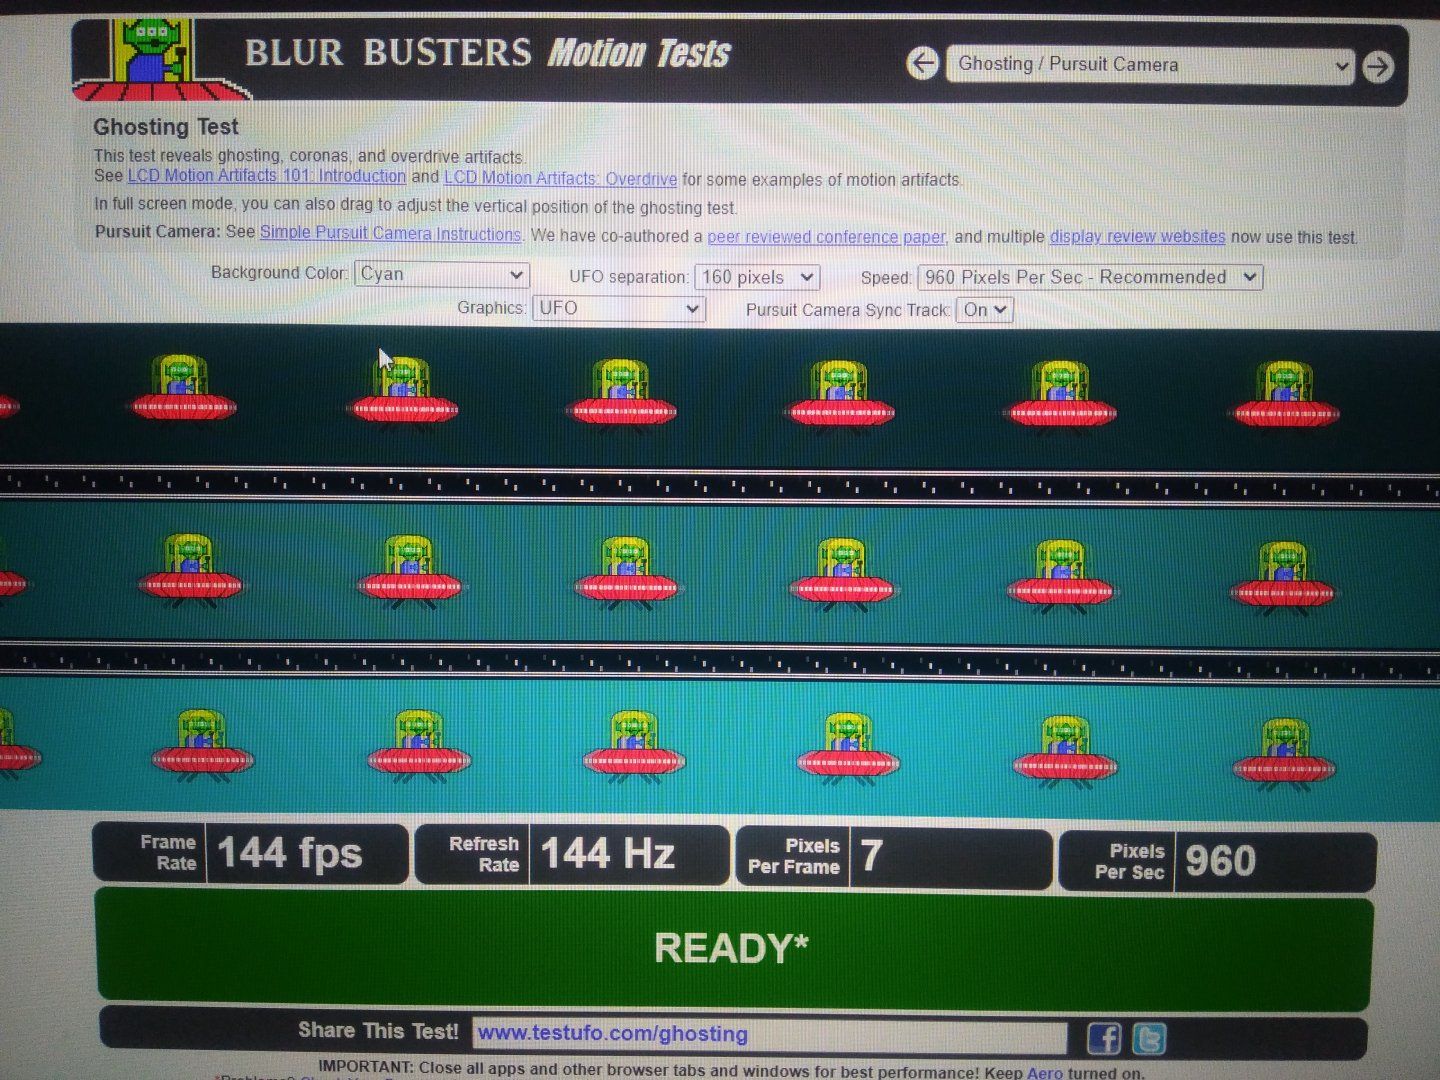This screenshot has height=1080, width=1440.
Task: Click the Aero link in the important note
Action: point(1045,1072)
